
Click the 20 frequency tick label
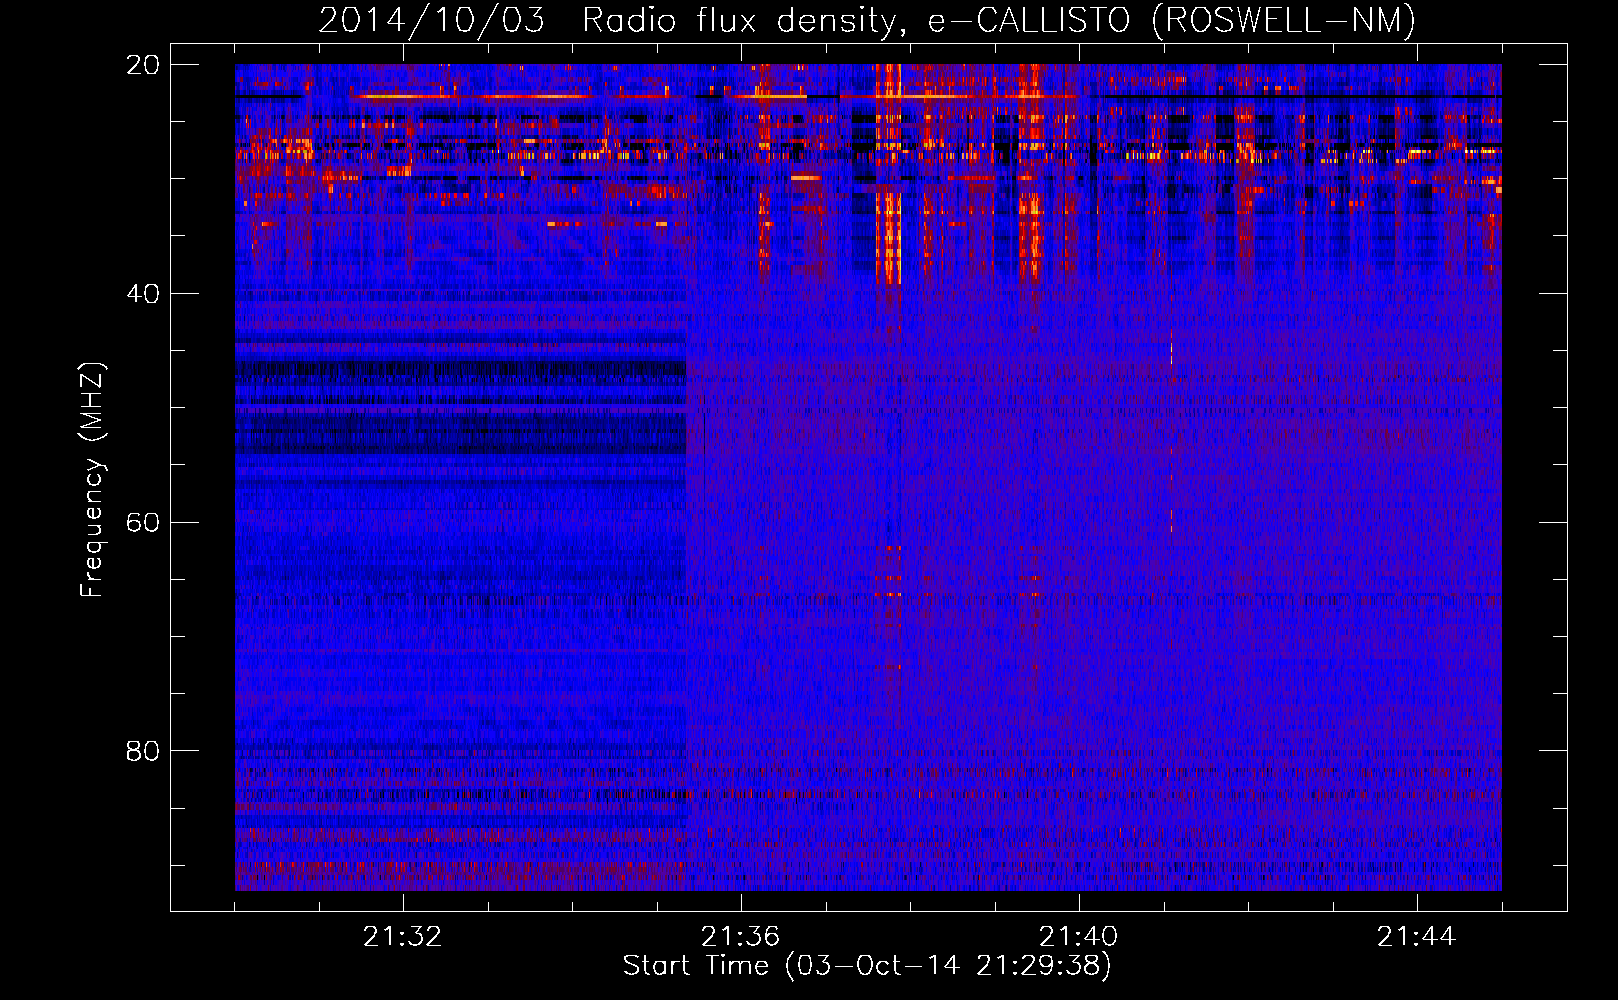143,65
